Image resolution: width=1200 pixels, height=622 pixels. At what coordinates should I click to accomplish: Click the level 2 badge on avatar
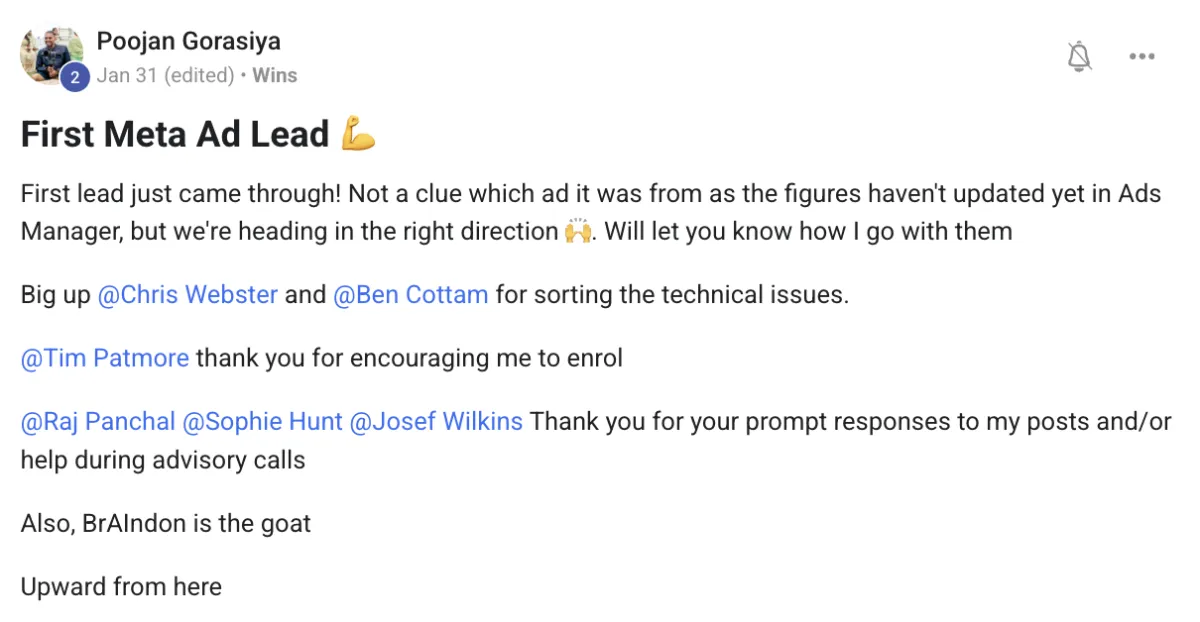click(x=74, y=77)
